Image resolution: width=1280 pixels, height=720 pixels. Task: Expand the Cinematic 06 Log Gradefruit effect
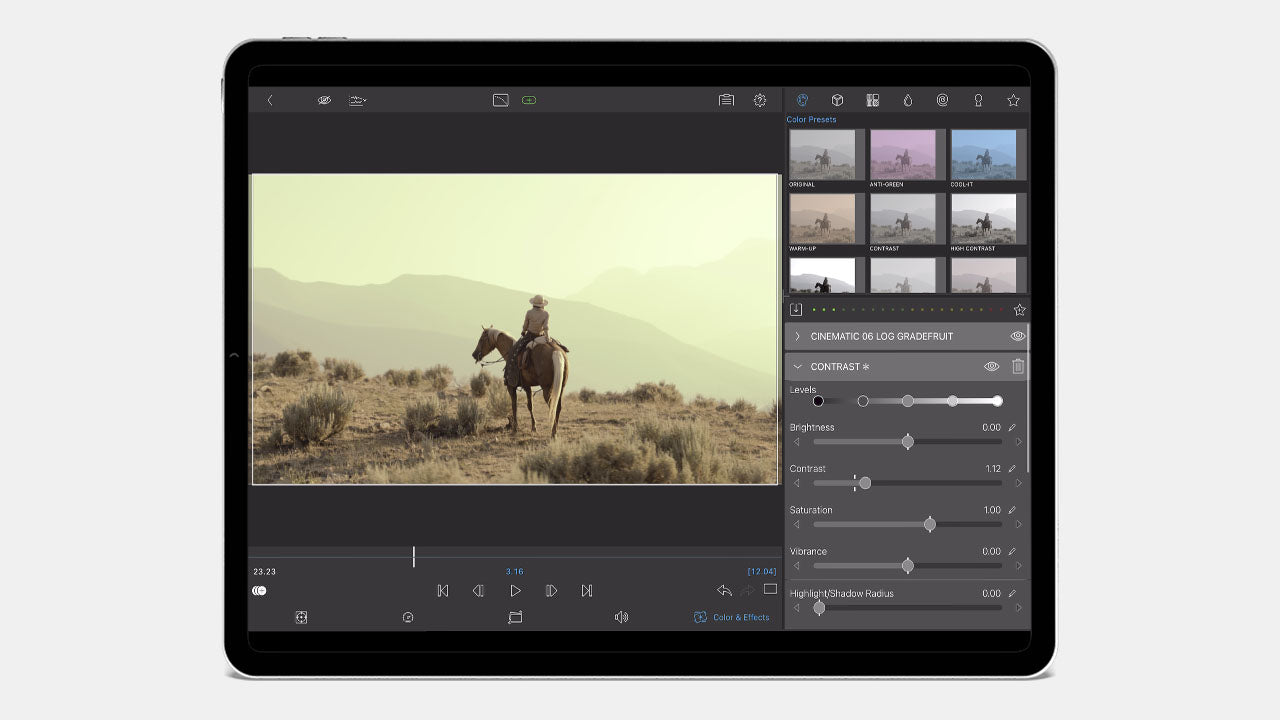click(797, 337)
